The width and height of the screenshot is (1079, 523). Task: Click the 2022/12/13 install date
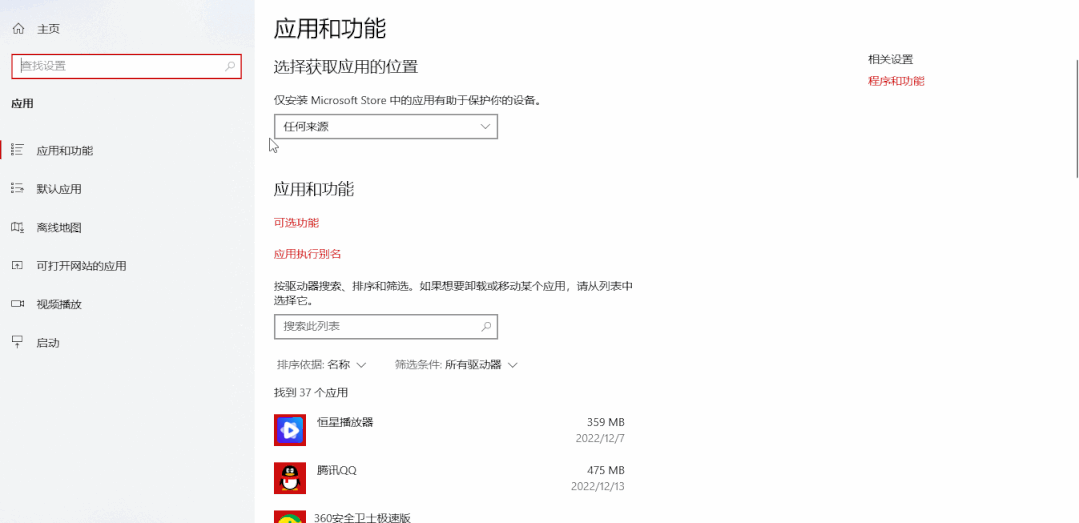point(597,486)
